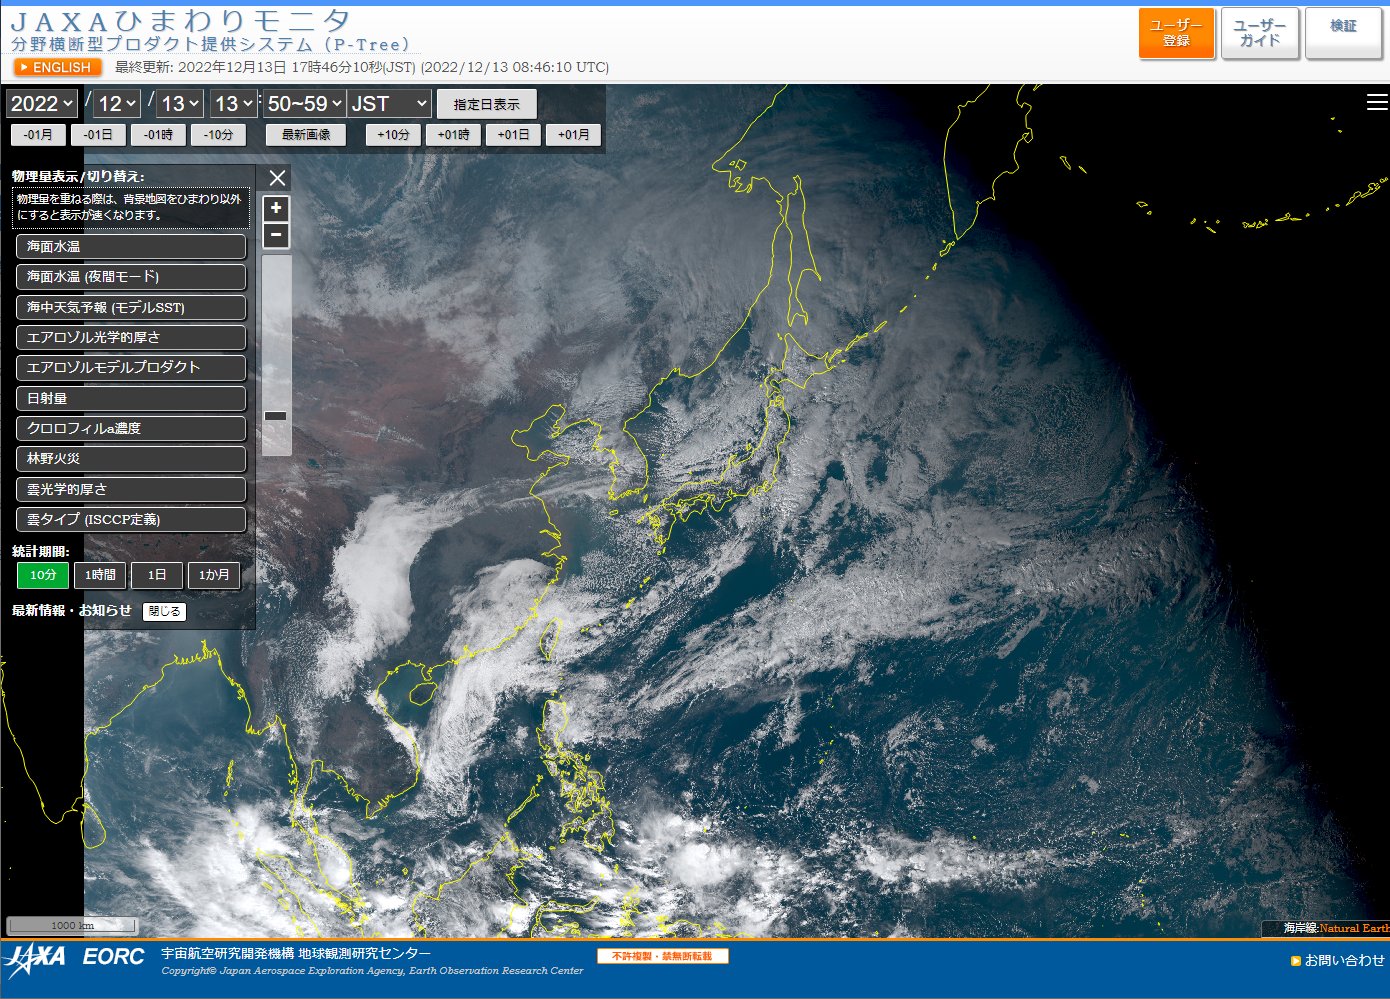Advance one day with +01日
The width and height of the screenshot is (1390, 999).
coord(513,134)
